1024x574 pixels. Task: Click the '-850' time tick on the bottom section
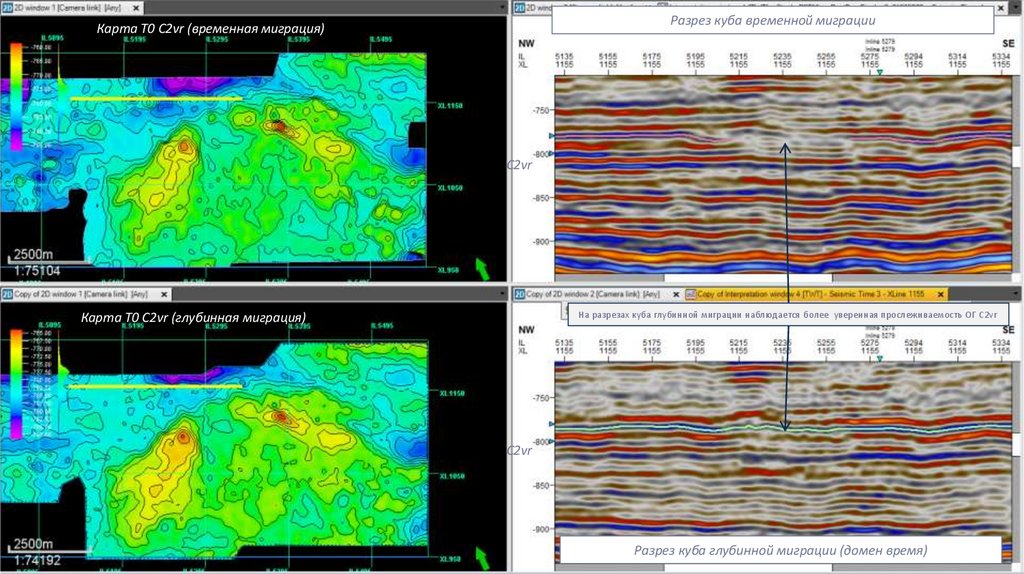[x=541, y=486]
